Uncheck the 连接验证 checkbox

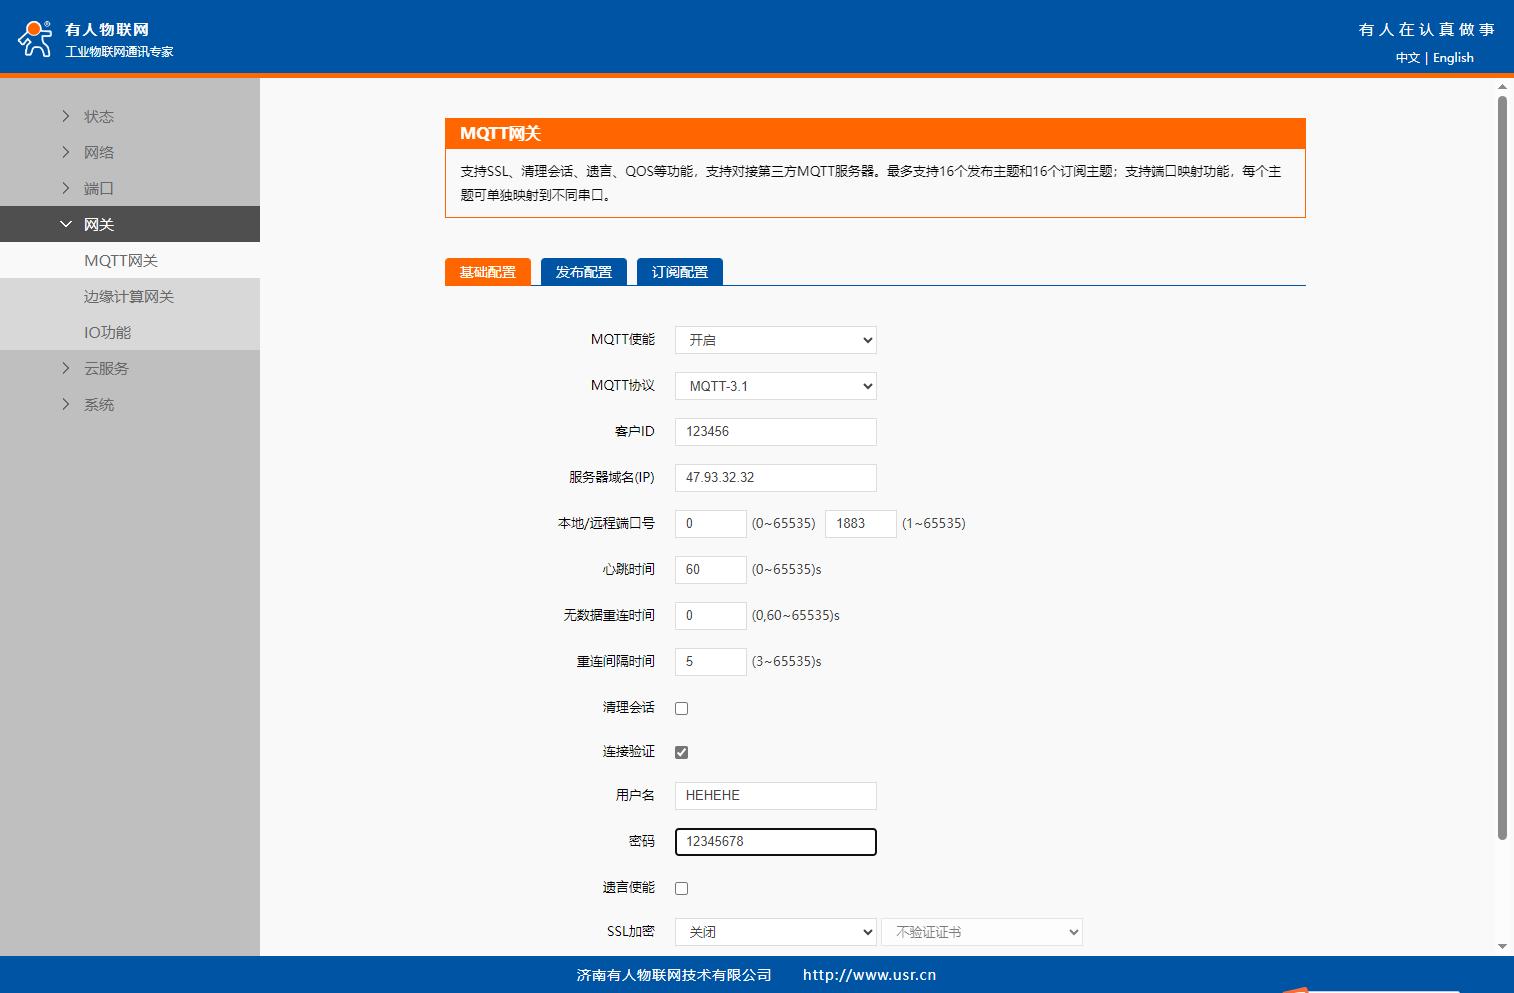[x=681, y=752]
